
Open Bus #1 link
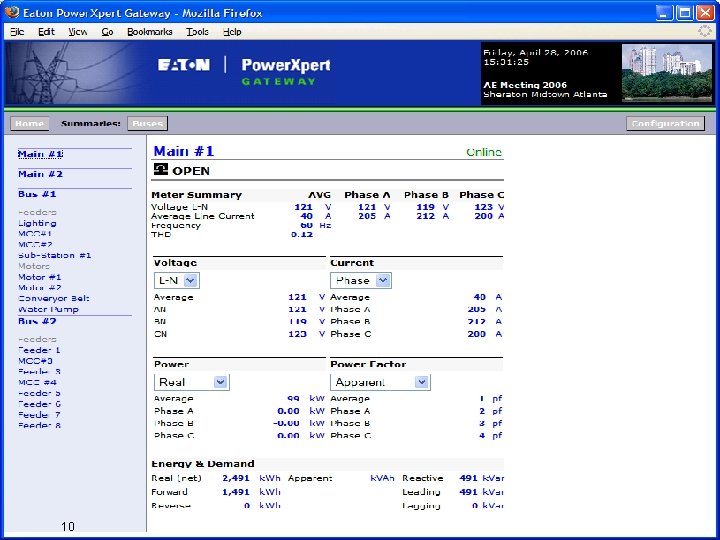pos(37,194)
